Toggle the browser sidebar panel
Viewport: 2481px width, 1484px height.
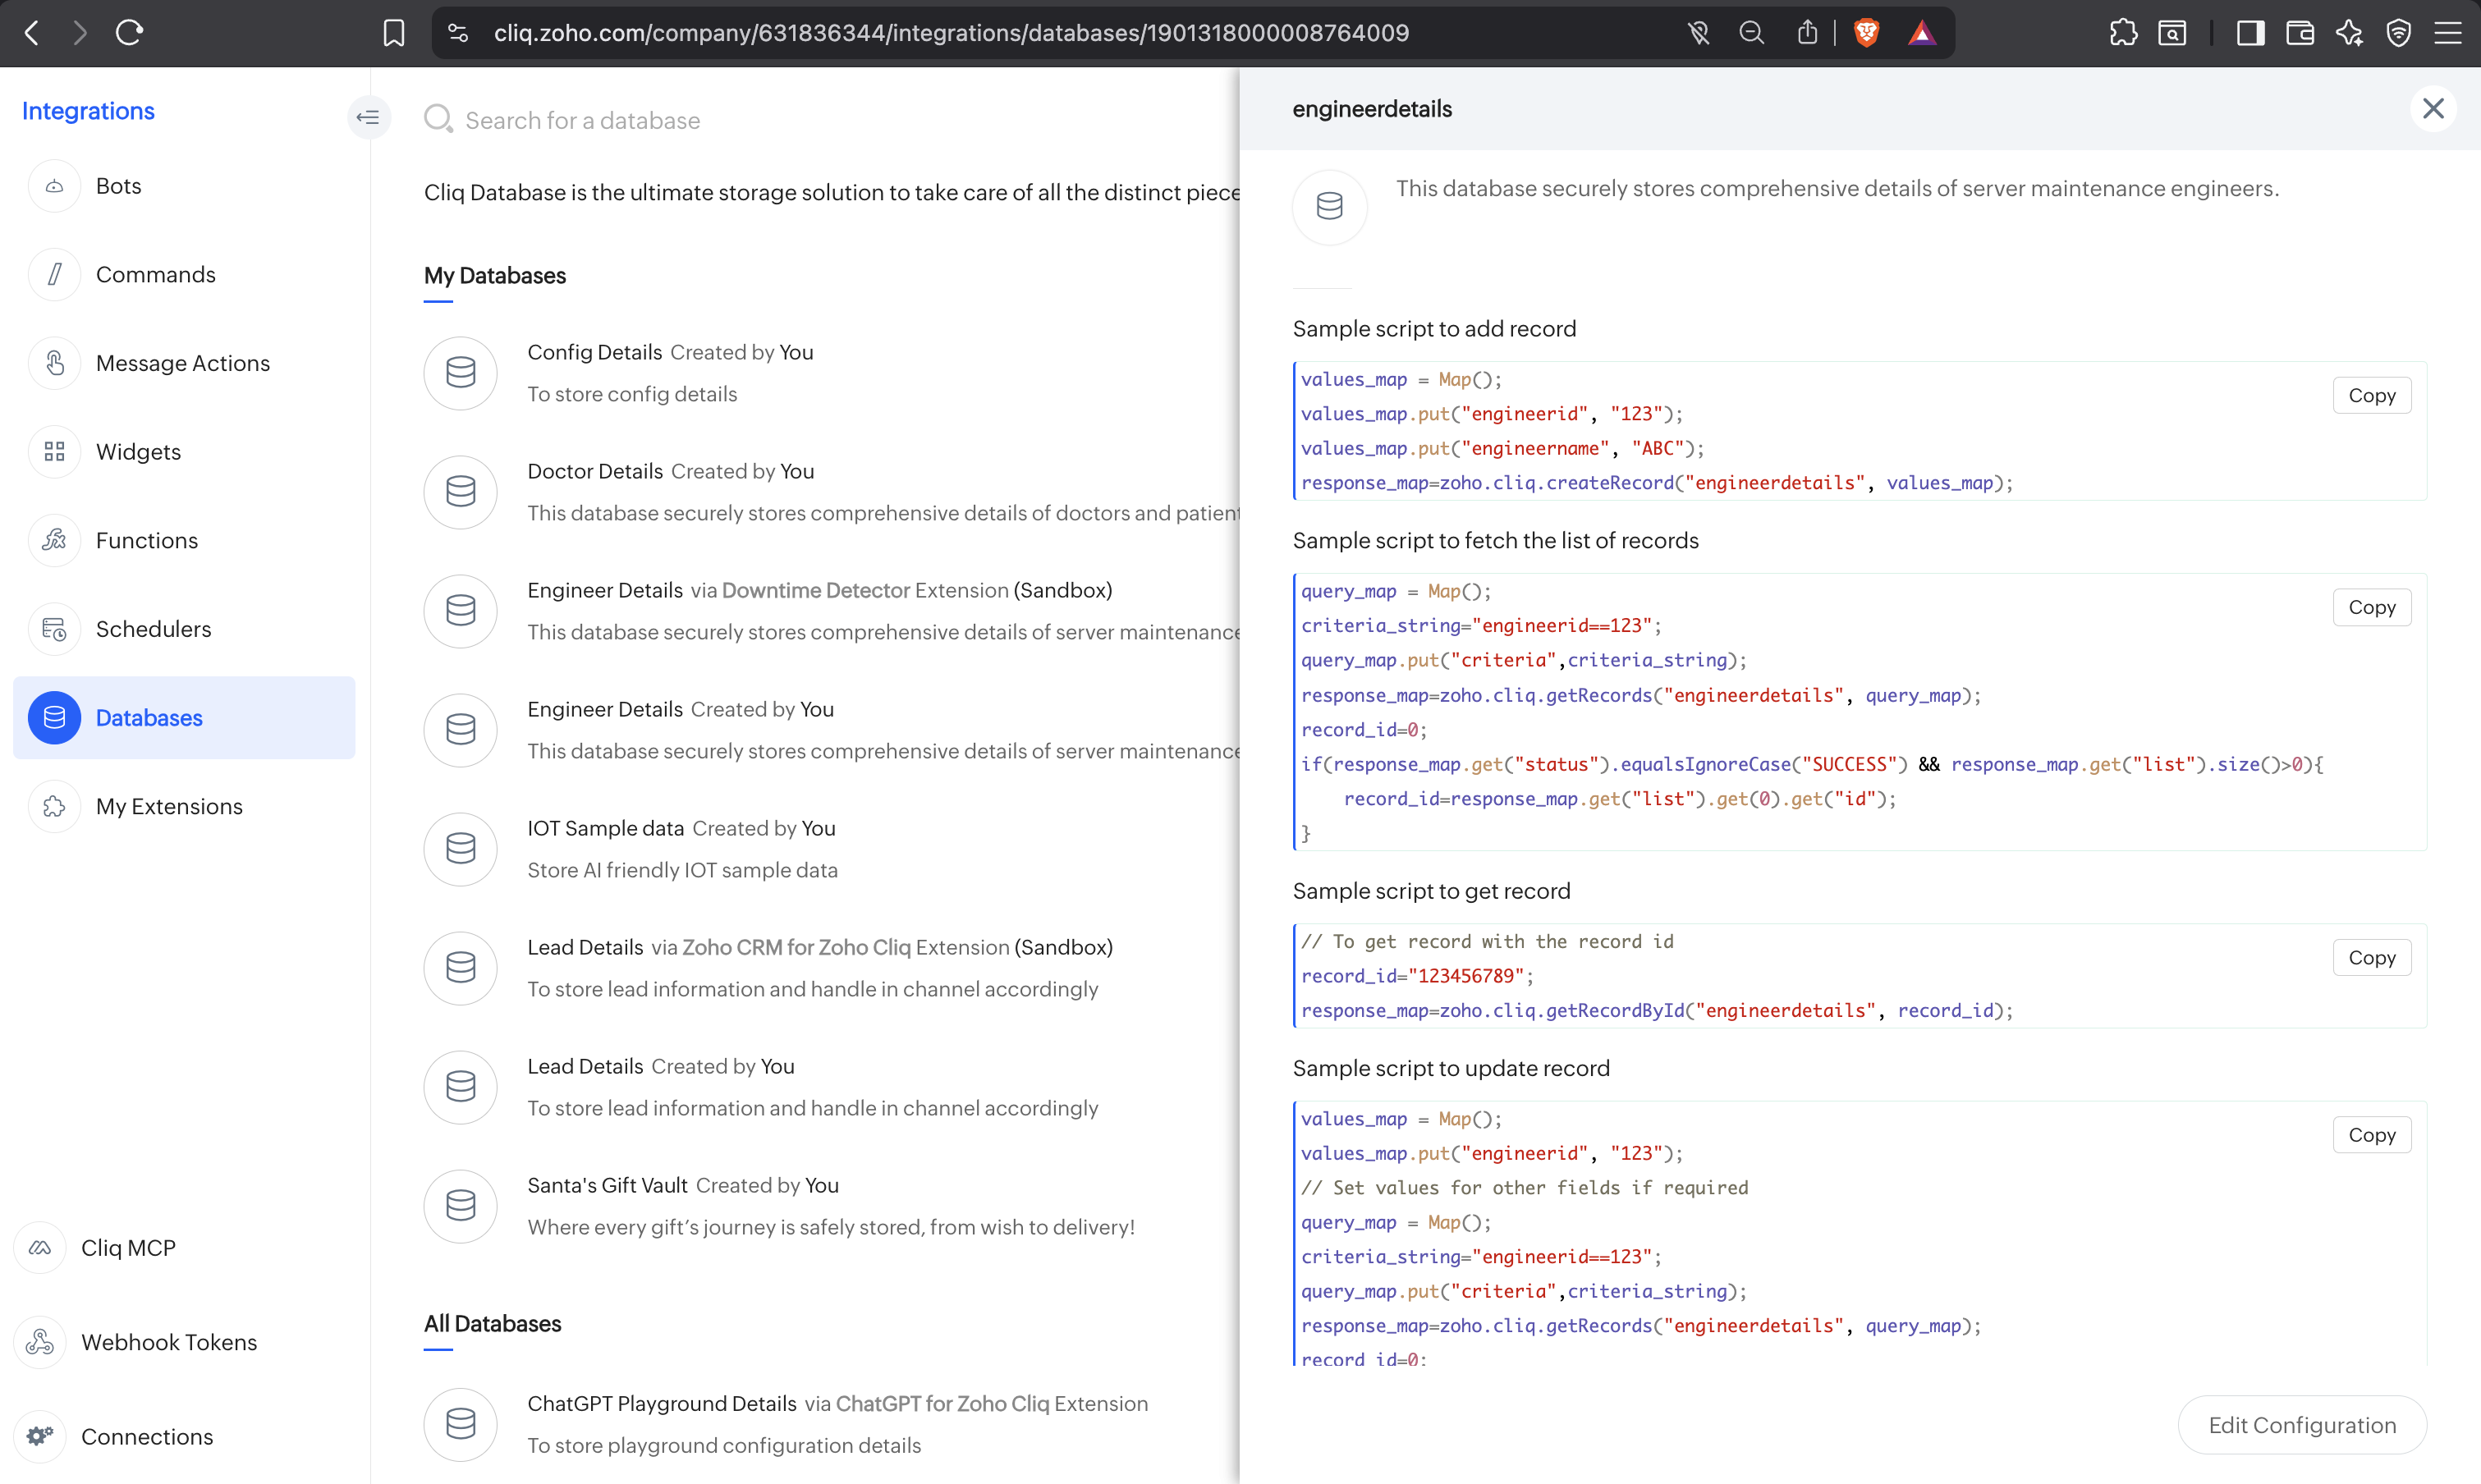2250,33
